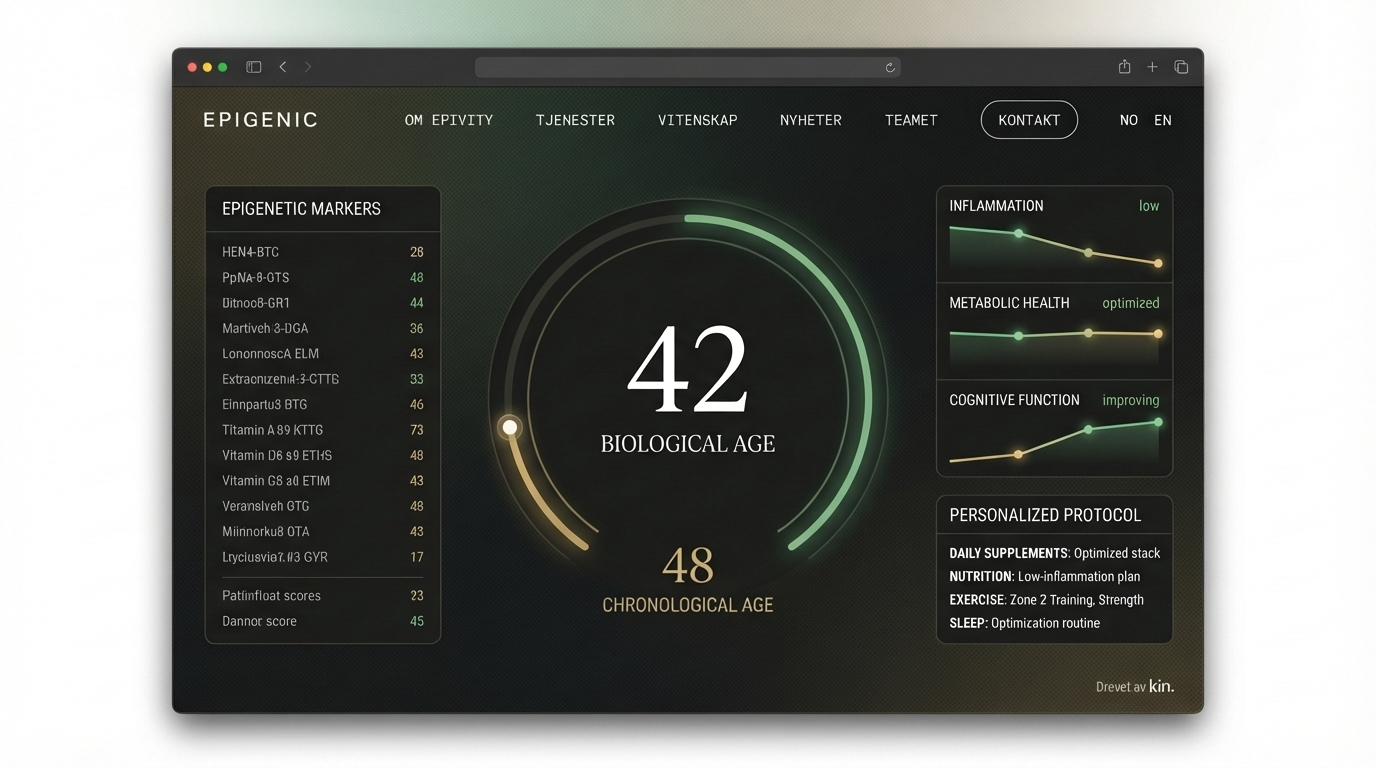Click the 'improving' cognitive status label

pyautogui.click(x=1131, y=400)
